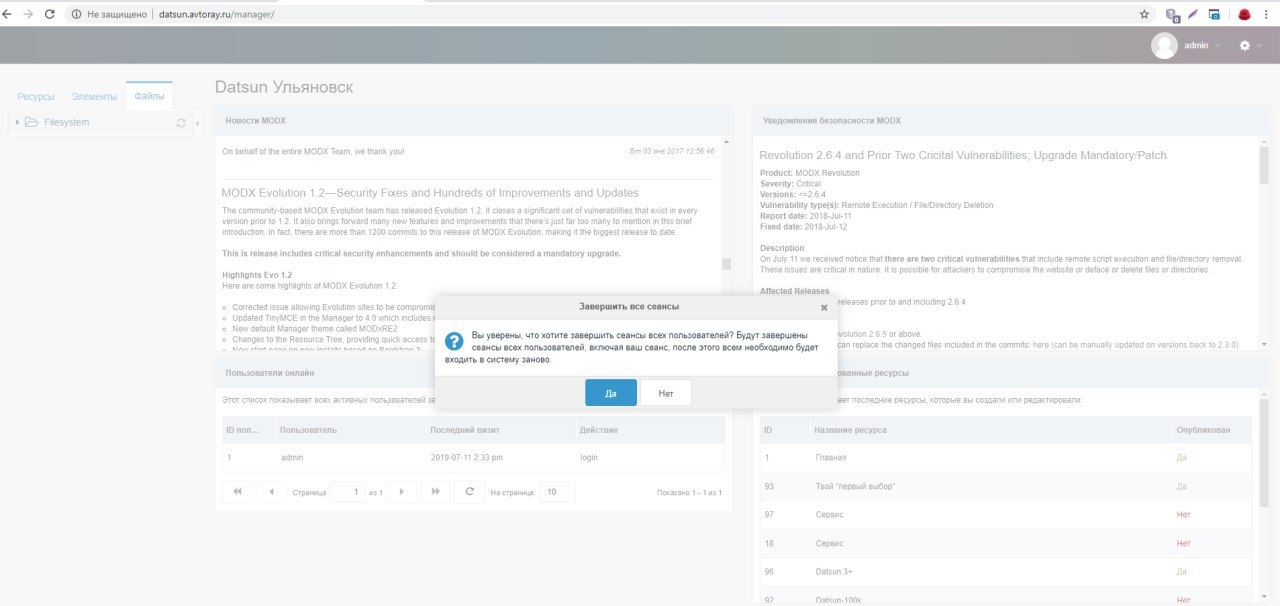This screenshot has width=1280, height=606.
Task: Click the 2019-07-11 2:33 pm cell
Action: tap(466, 457)
